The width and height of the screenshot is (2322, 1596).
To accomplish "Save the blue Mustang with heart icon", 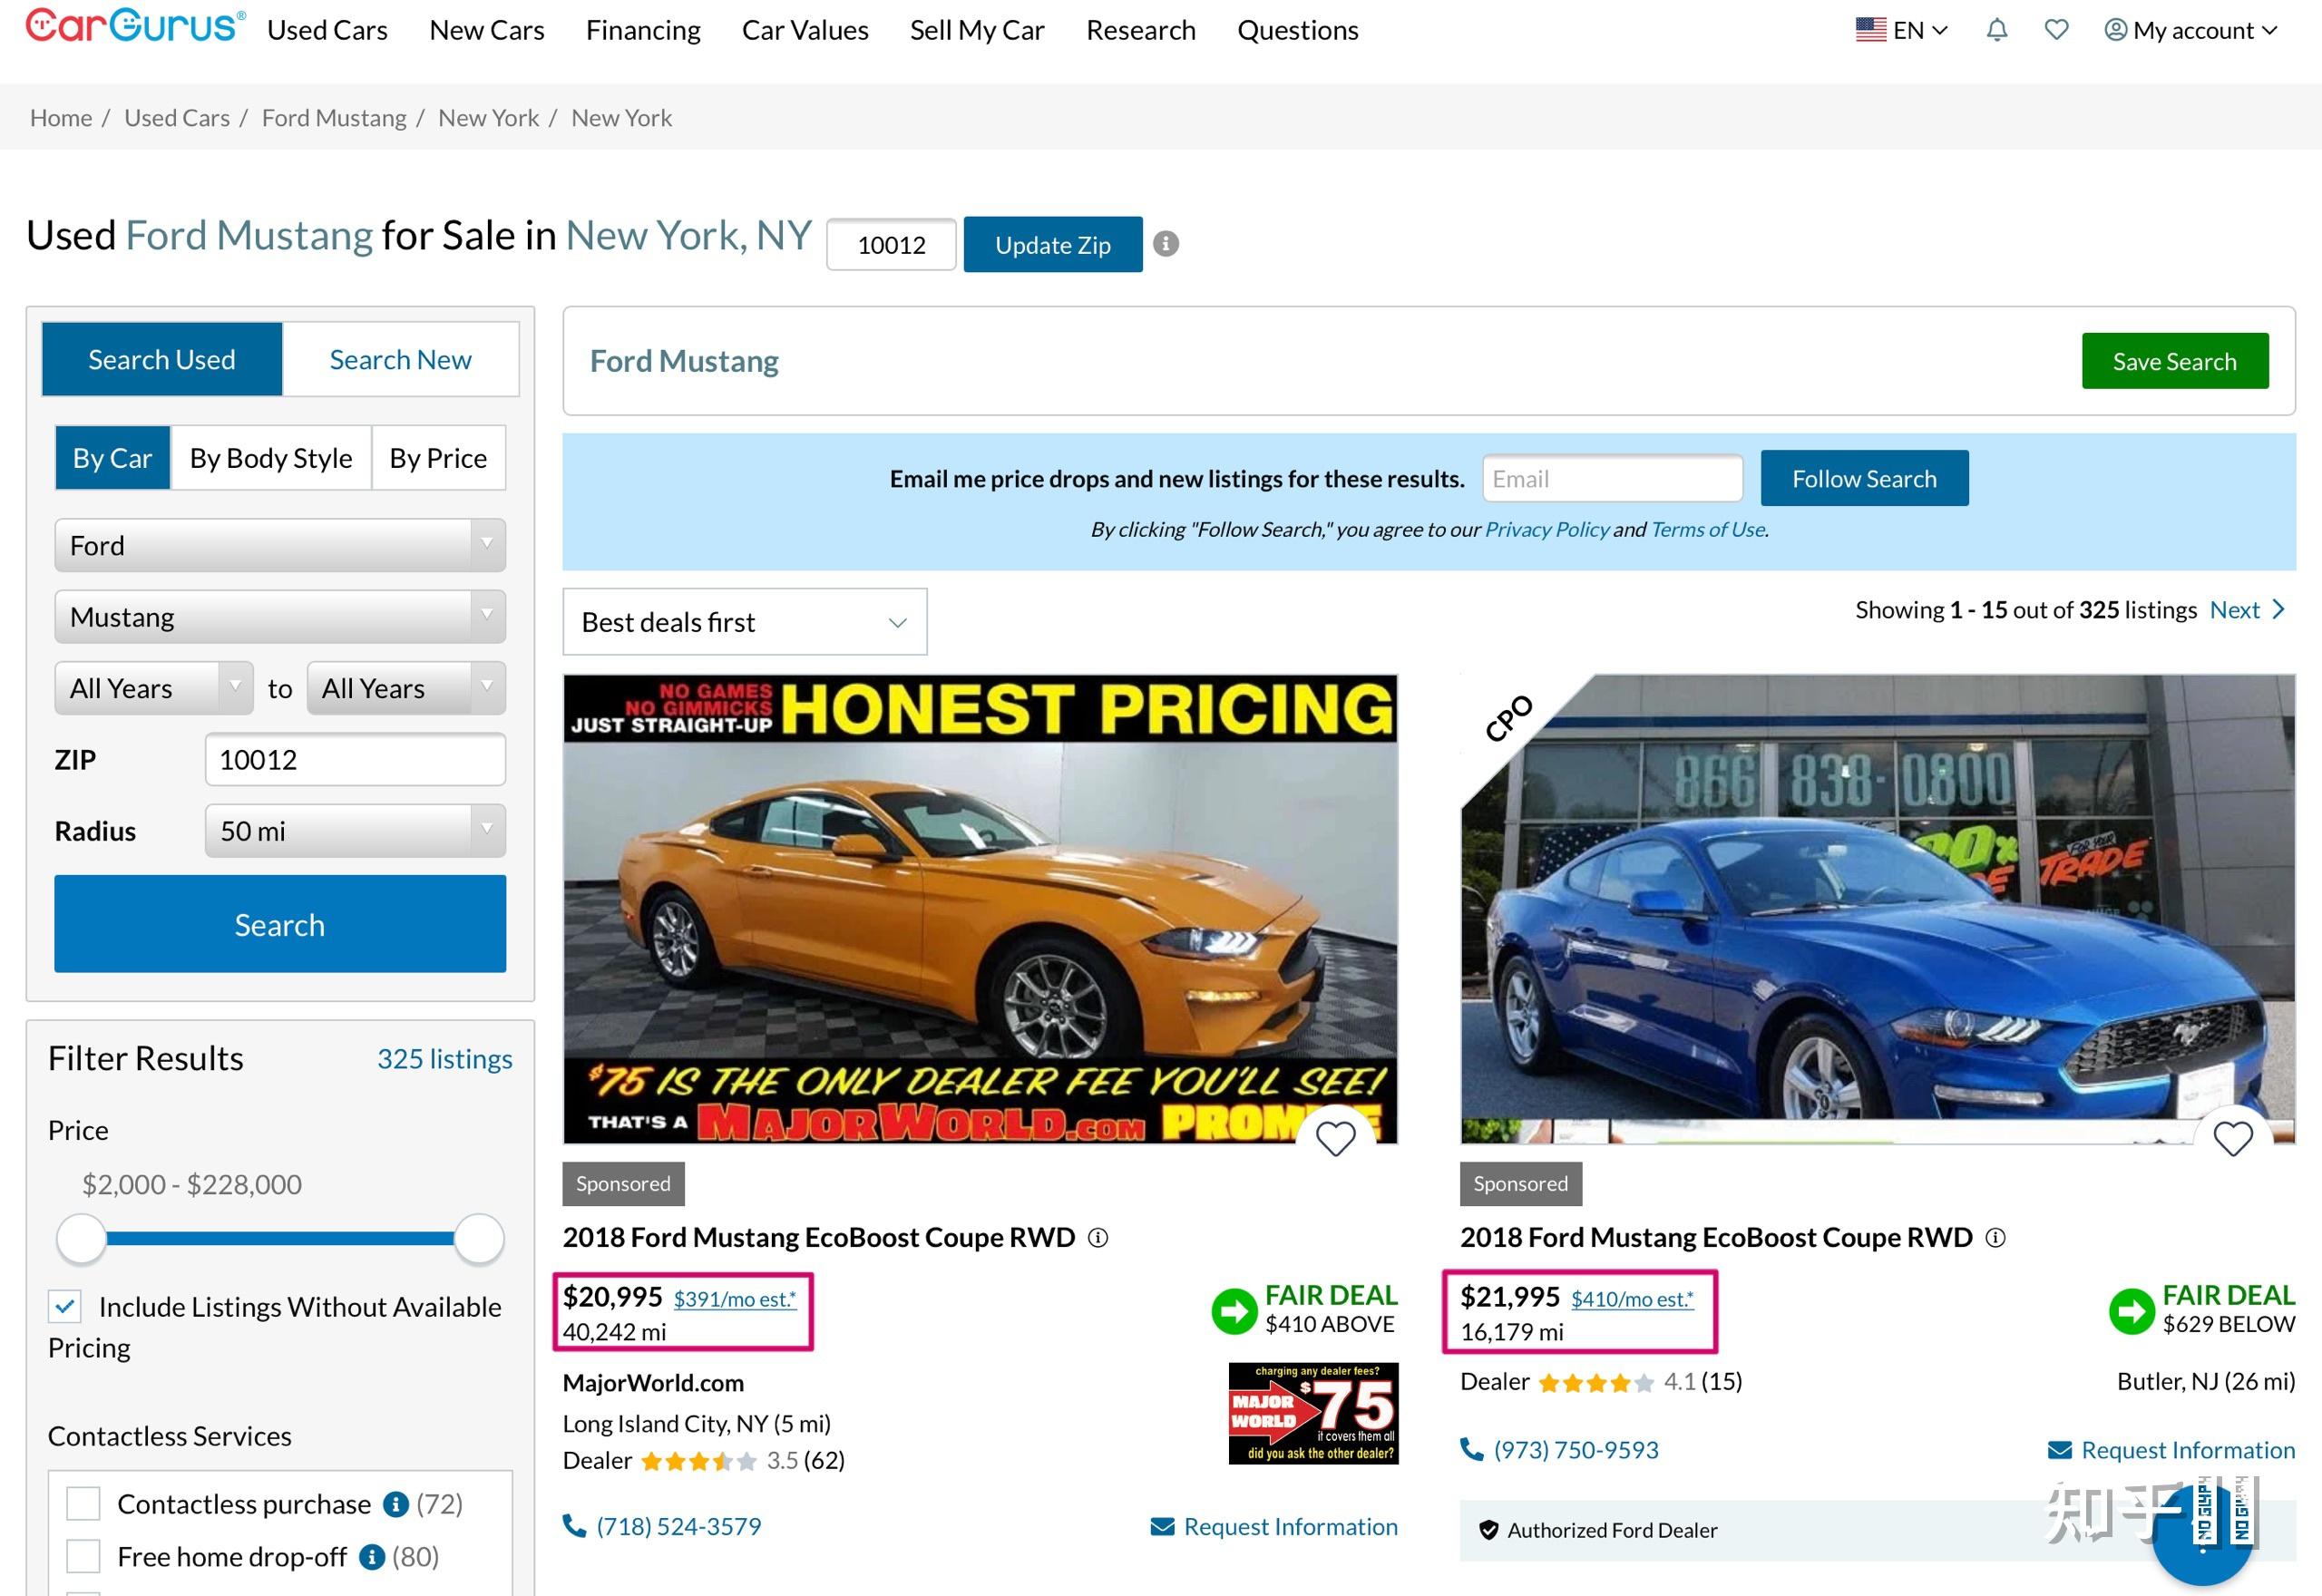I will 2233,1138.
